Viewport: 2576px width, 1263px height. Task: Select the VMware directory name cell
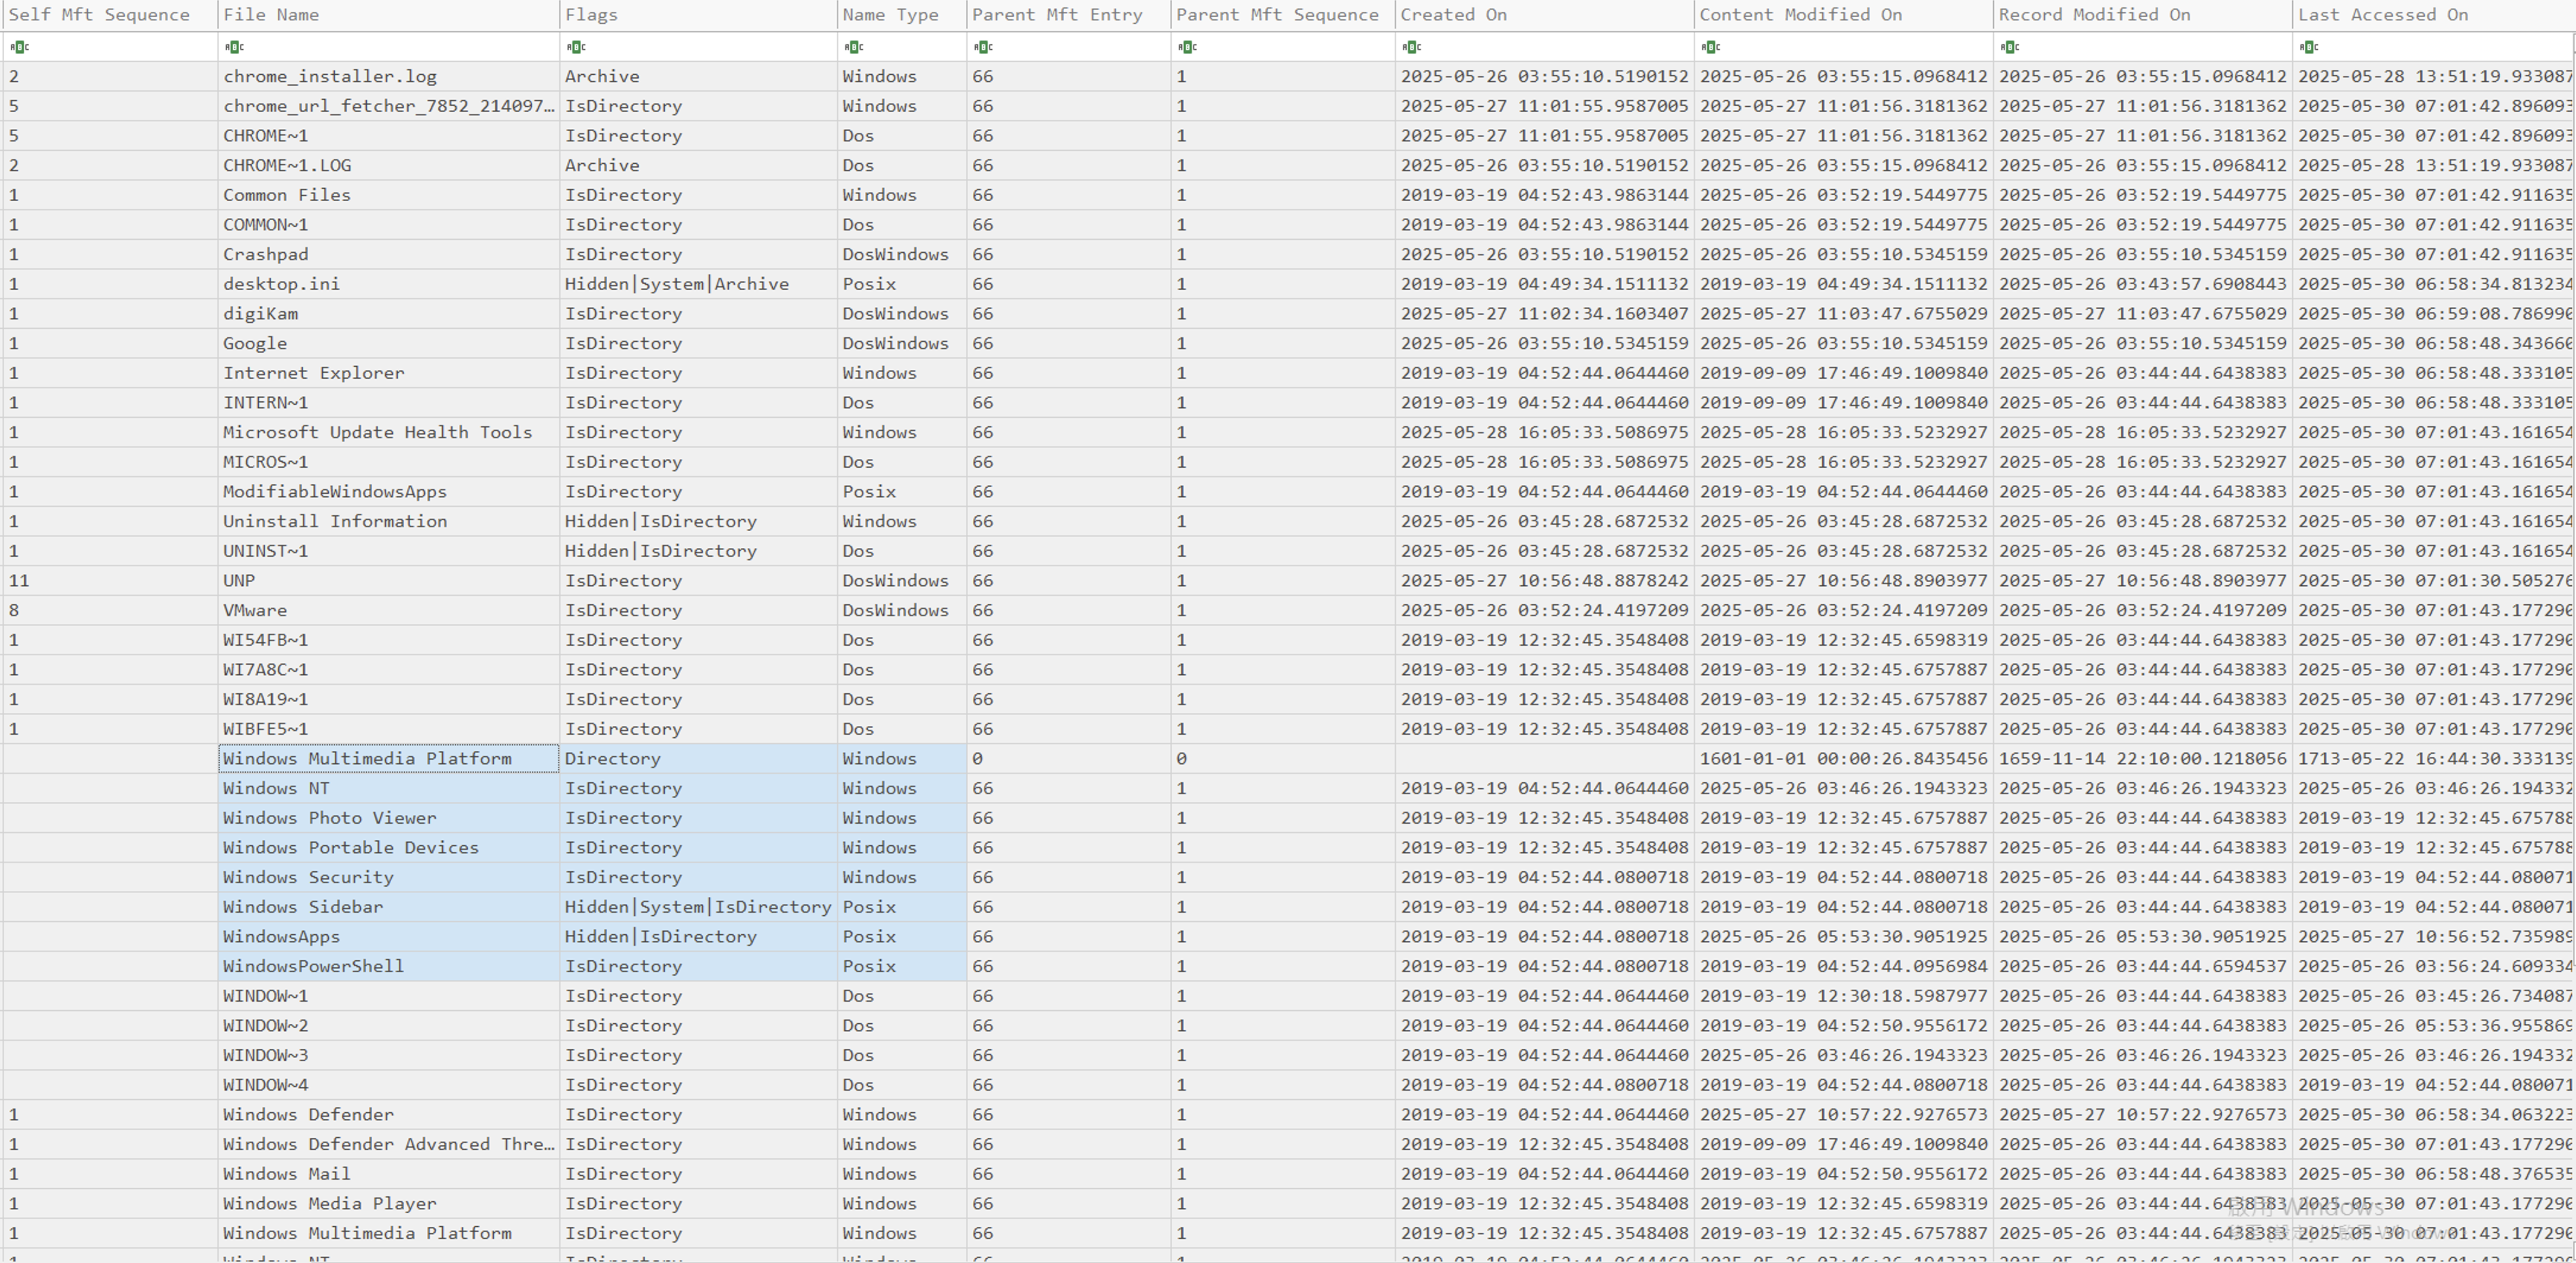pyautogui.click(x=255, y=610)
